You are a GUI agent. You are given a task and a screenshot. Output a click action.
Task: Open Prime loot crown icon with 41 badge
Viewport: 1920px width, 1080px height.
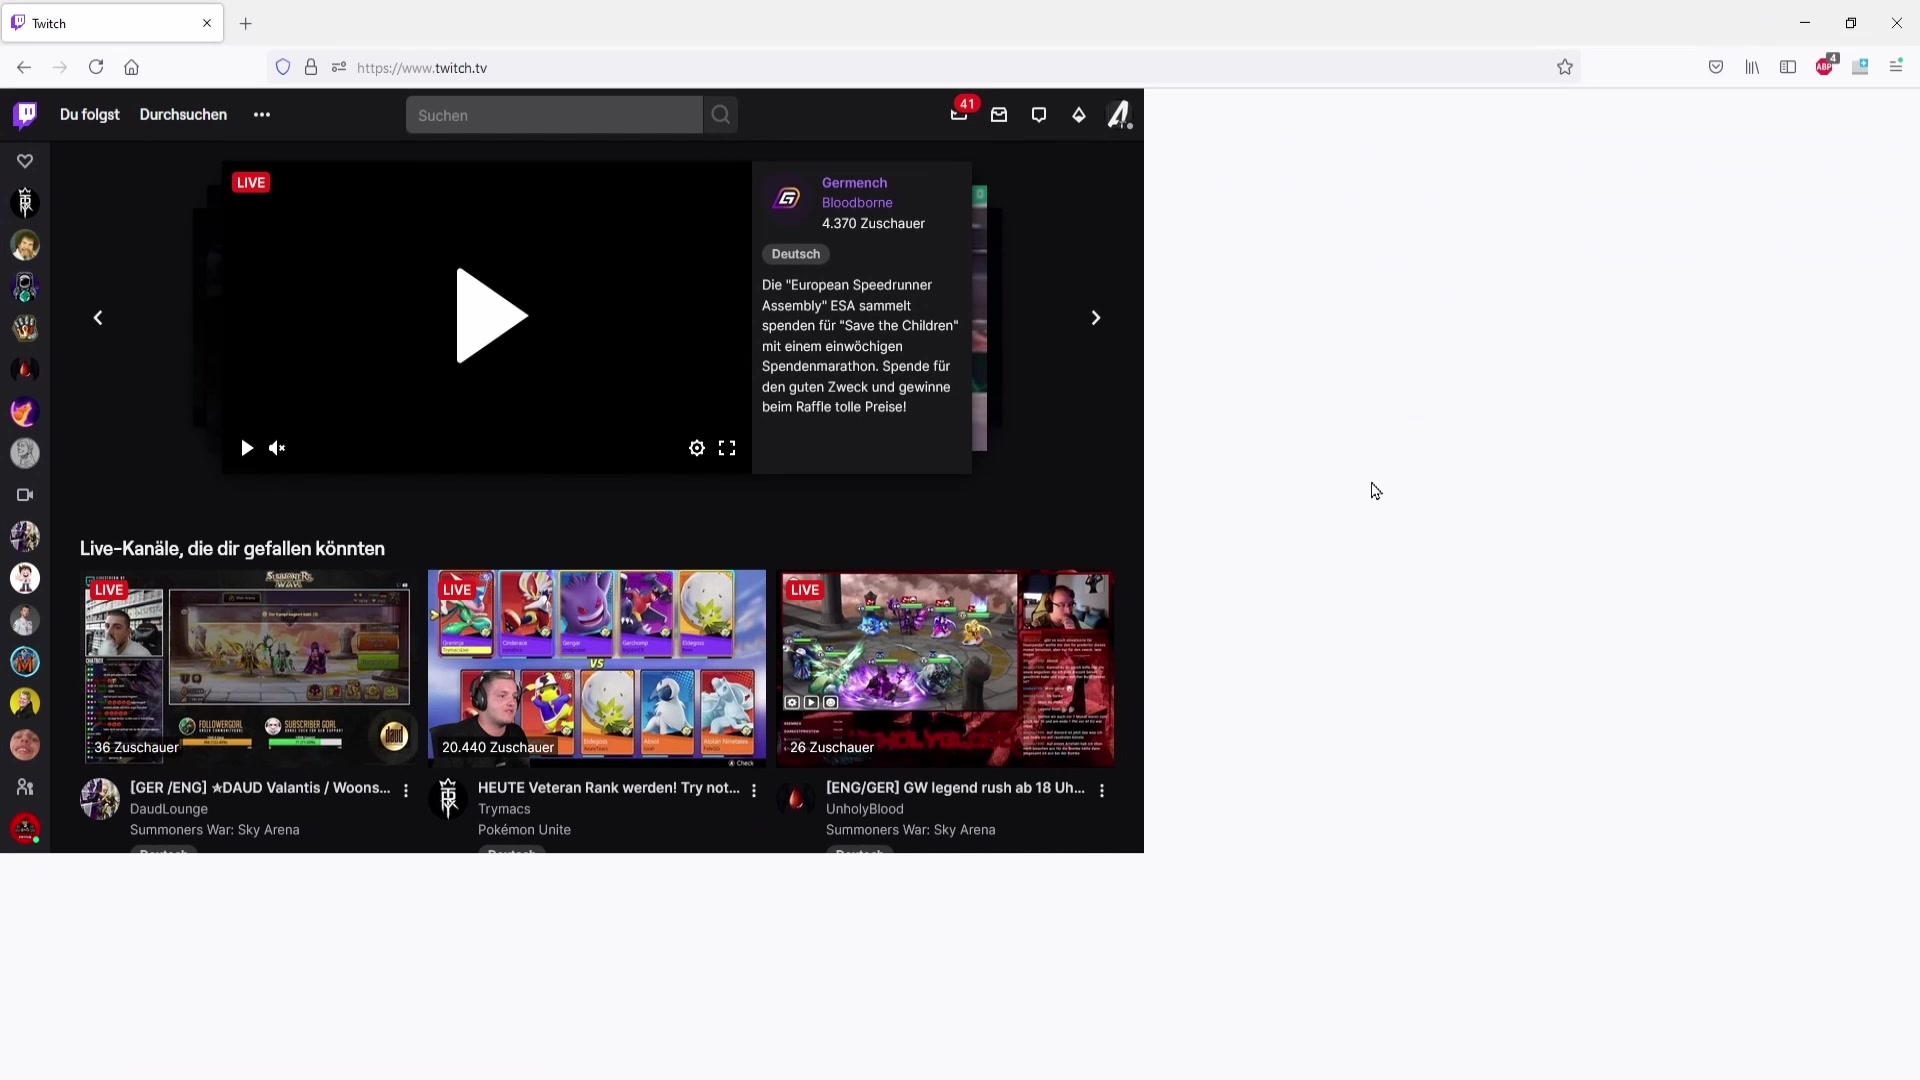tap(959, 115)
